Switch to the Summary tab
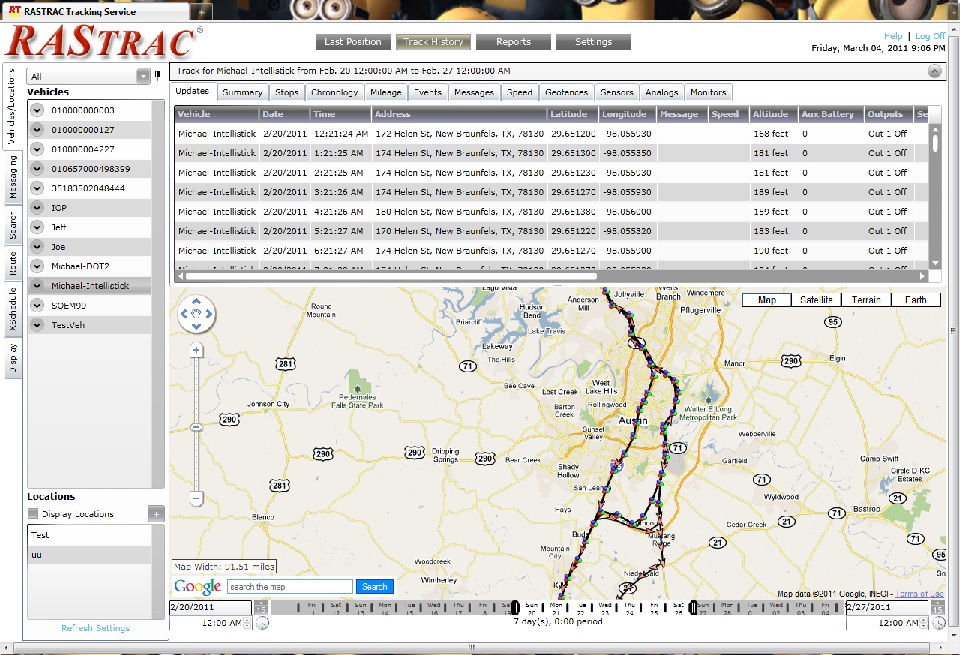Image resolution: width=960 pixels, height=655 pixels. [x=242, y=92]
